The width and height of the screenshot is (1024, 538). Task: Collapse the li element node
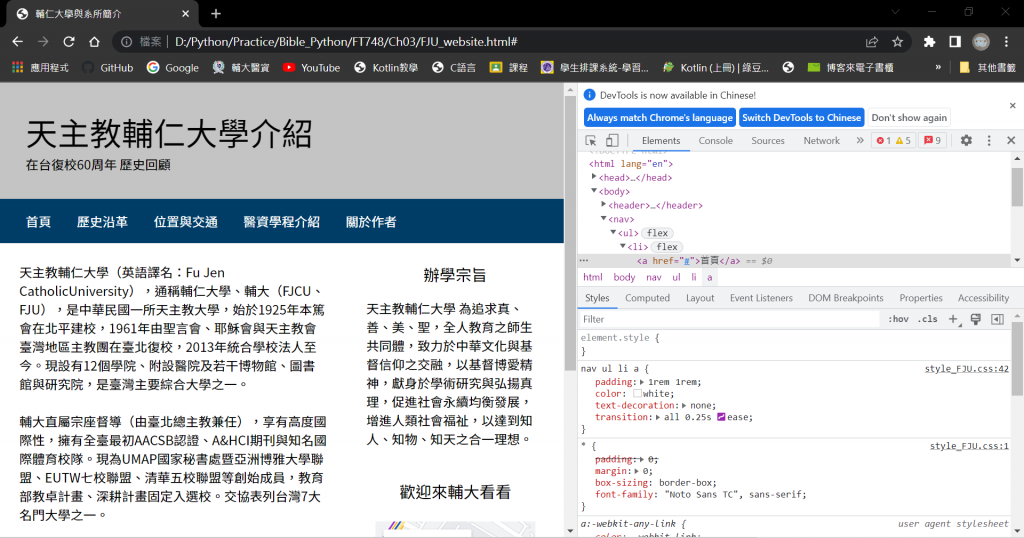coord(622,245)
